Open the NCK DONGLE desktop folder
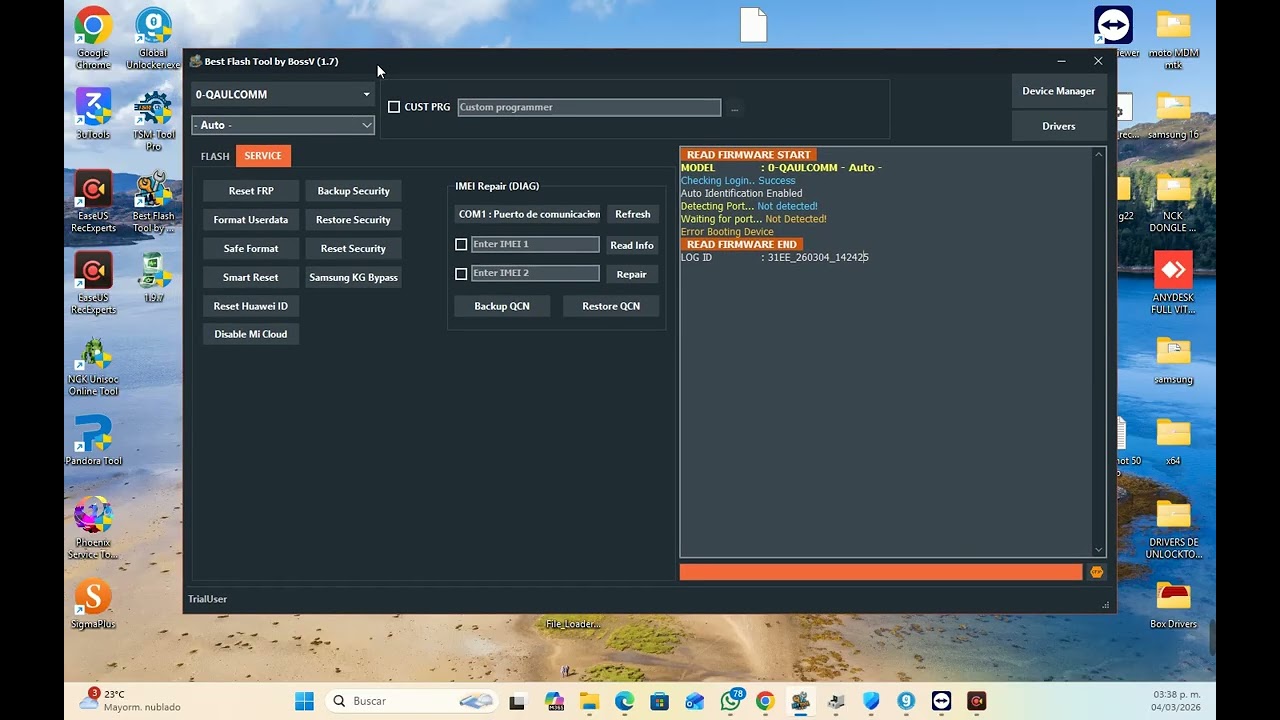Screen dimensions: 1280x720 coord(1173,201)
